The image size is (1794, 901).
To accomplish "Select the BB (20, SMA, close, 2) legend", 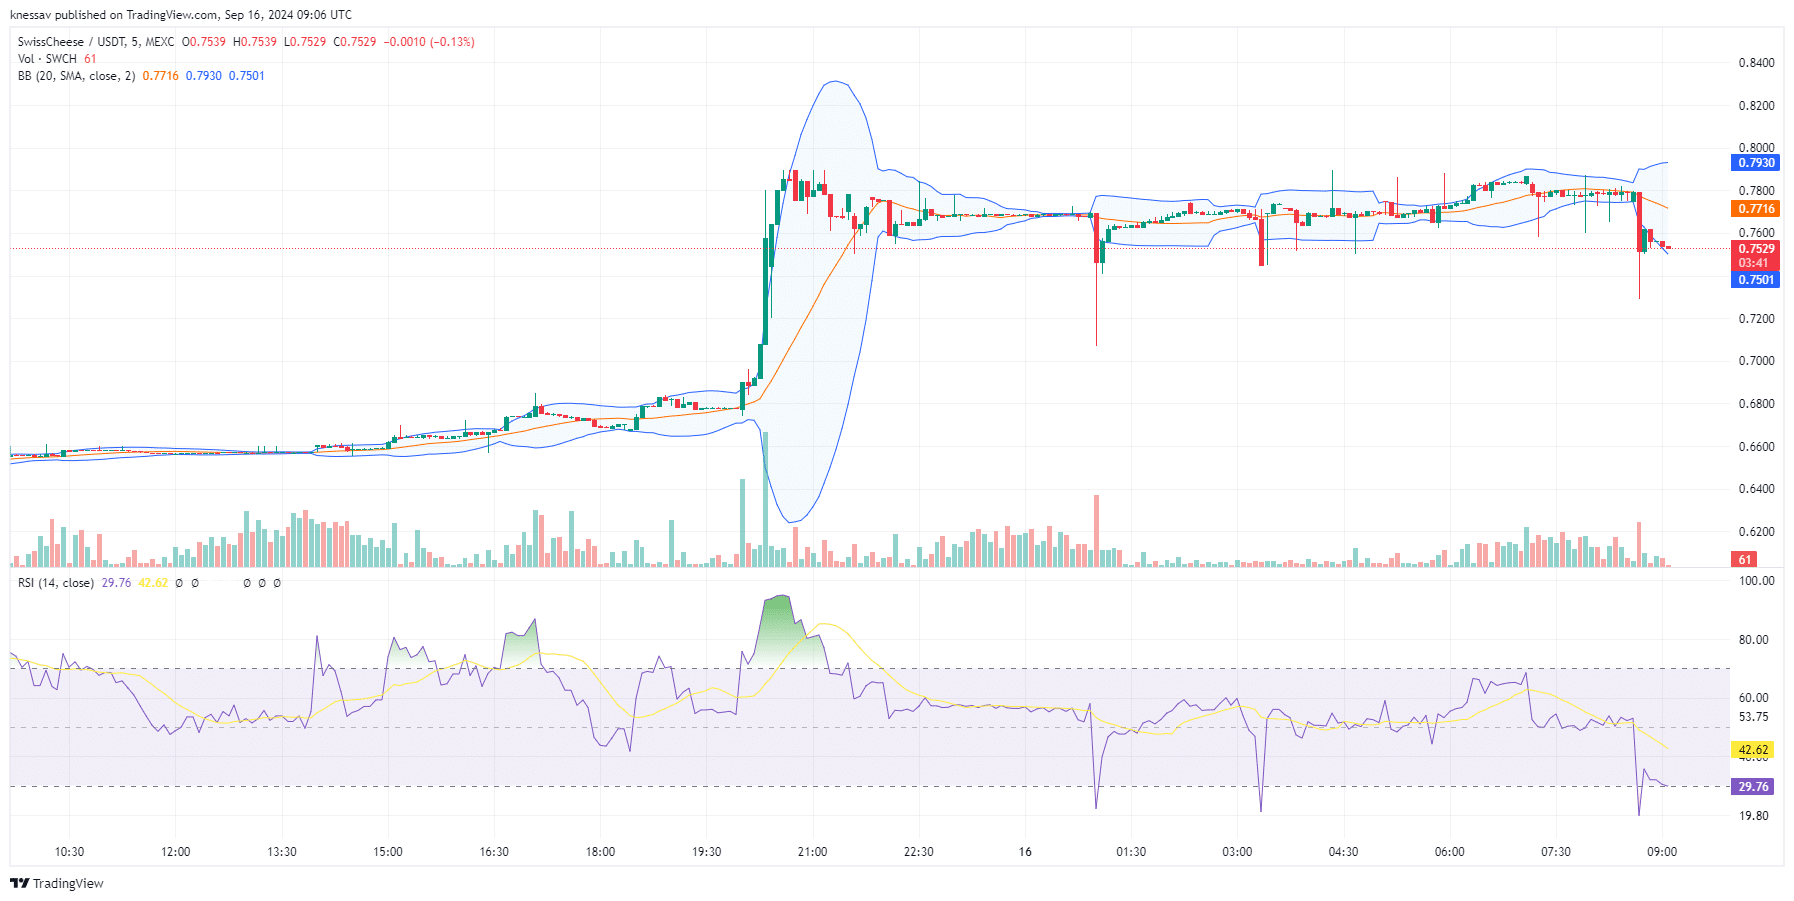I will tap(76, 76).
